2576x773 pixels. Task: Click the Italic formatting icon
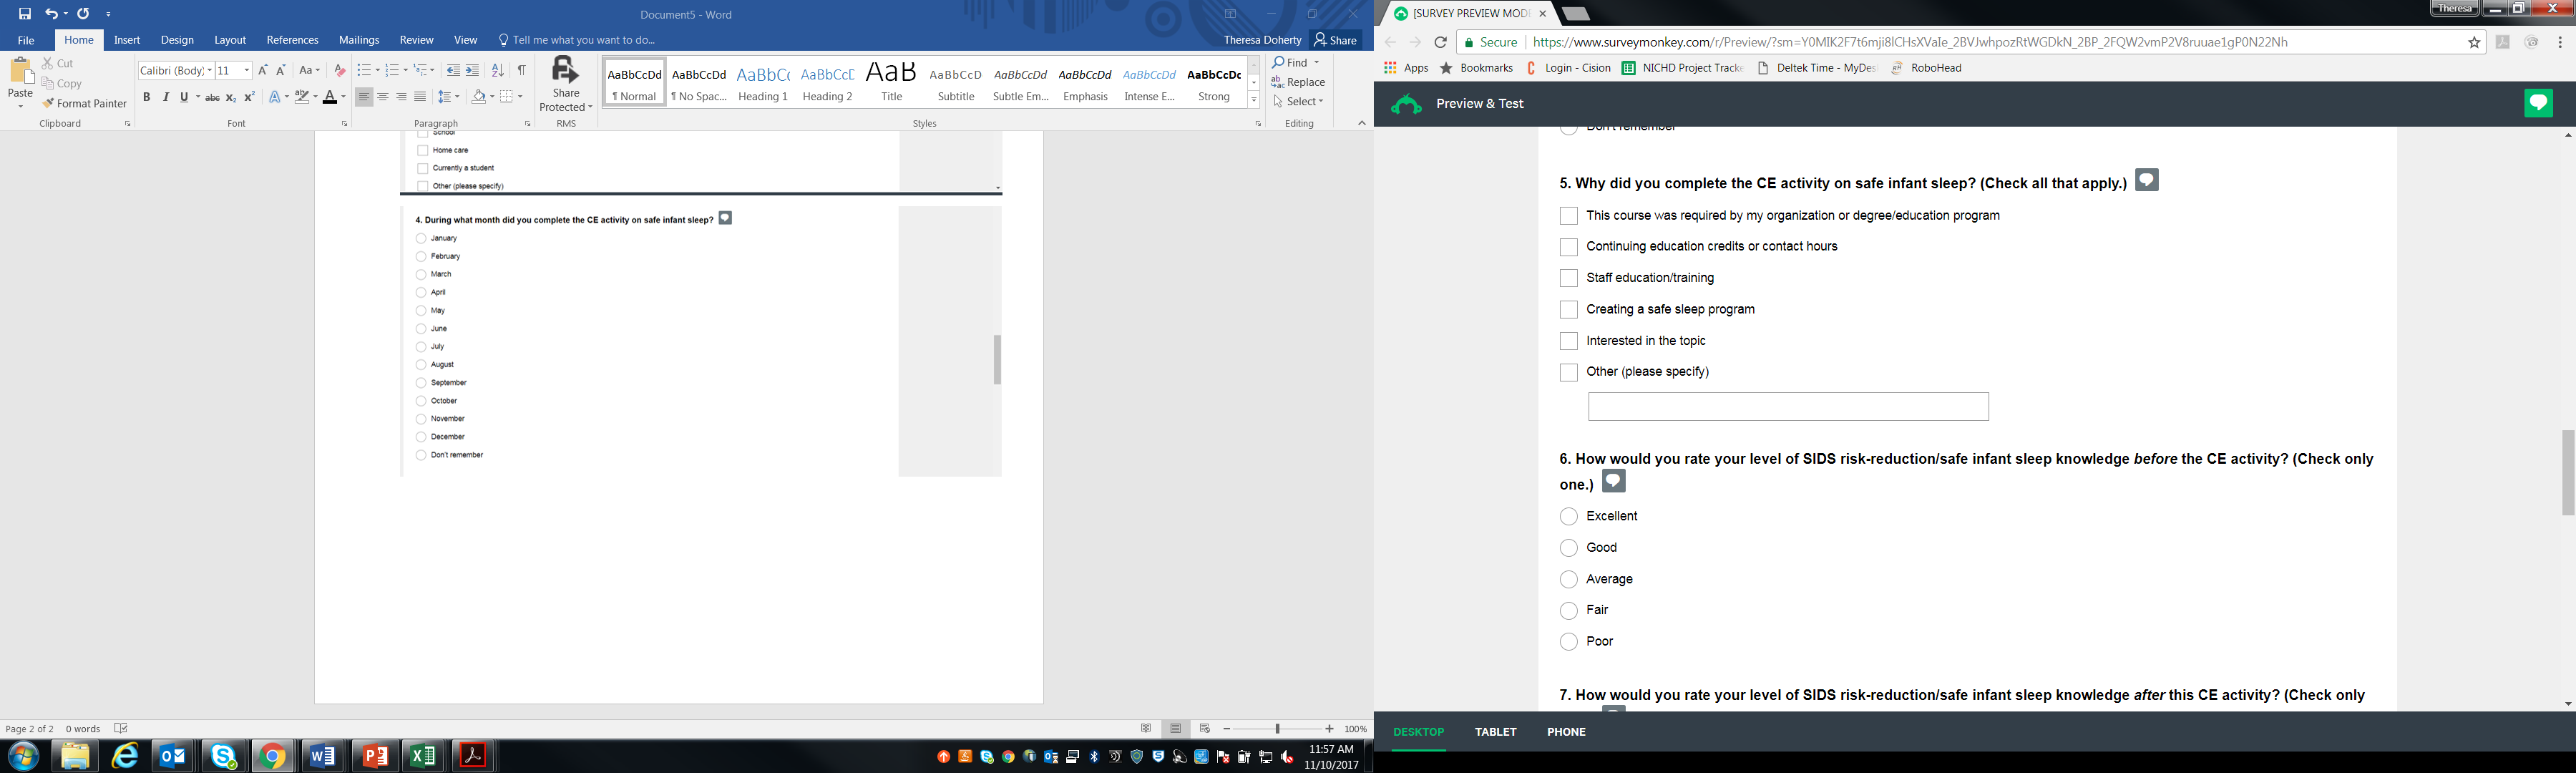(x=165, y=97)
